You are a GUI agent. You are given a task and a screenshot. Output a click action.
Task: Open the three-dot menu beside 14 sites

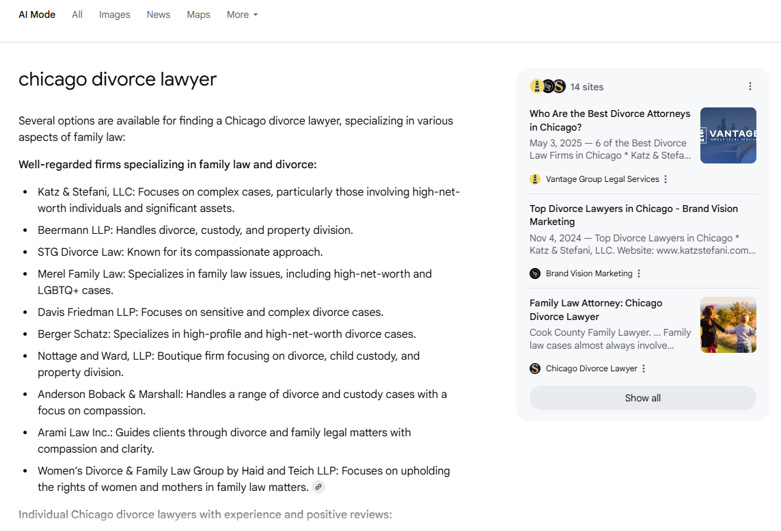click(x=750, y=86)
